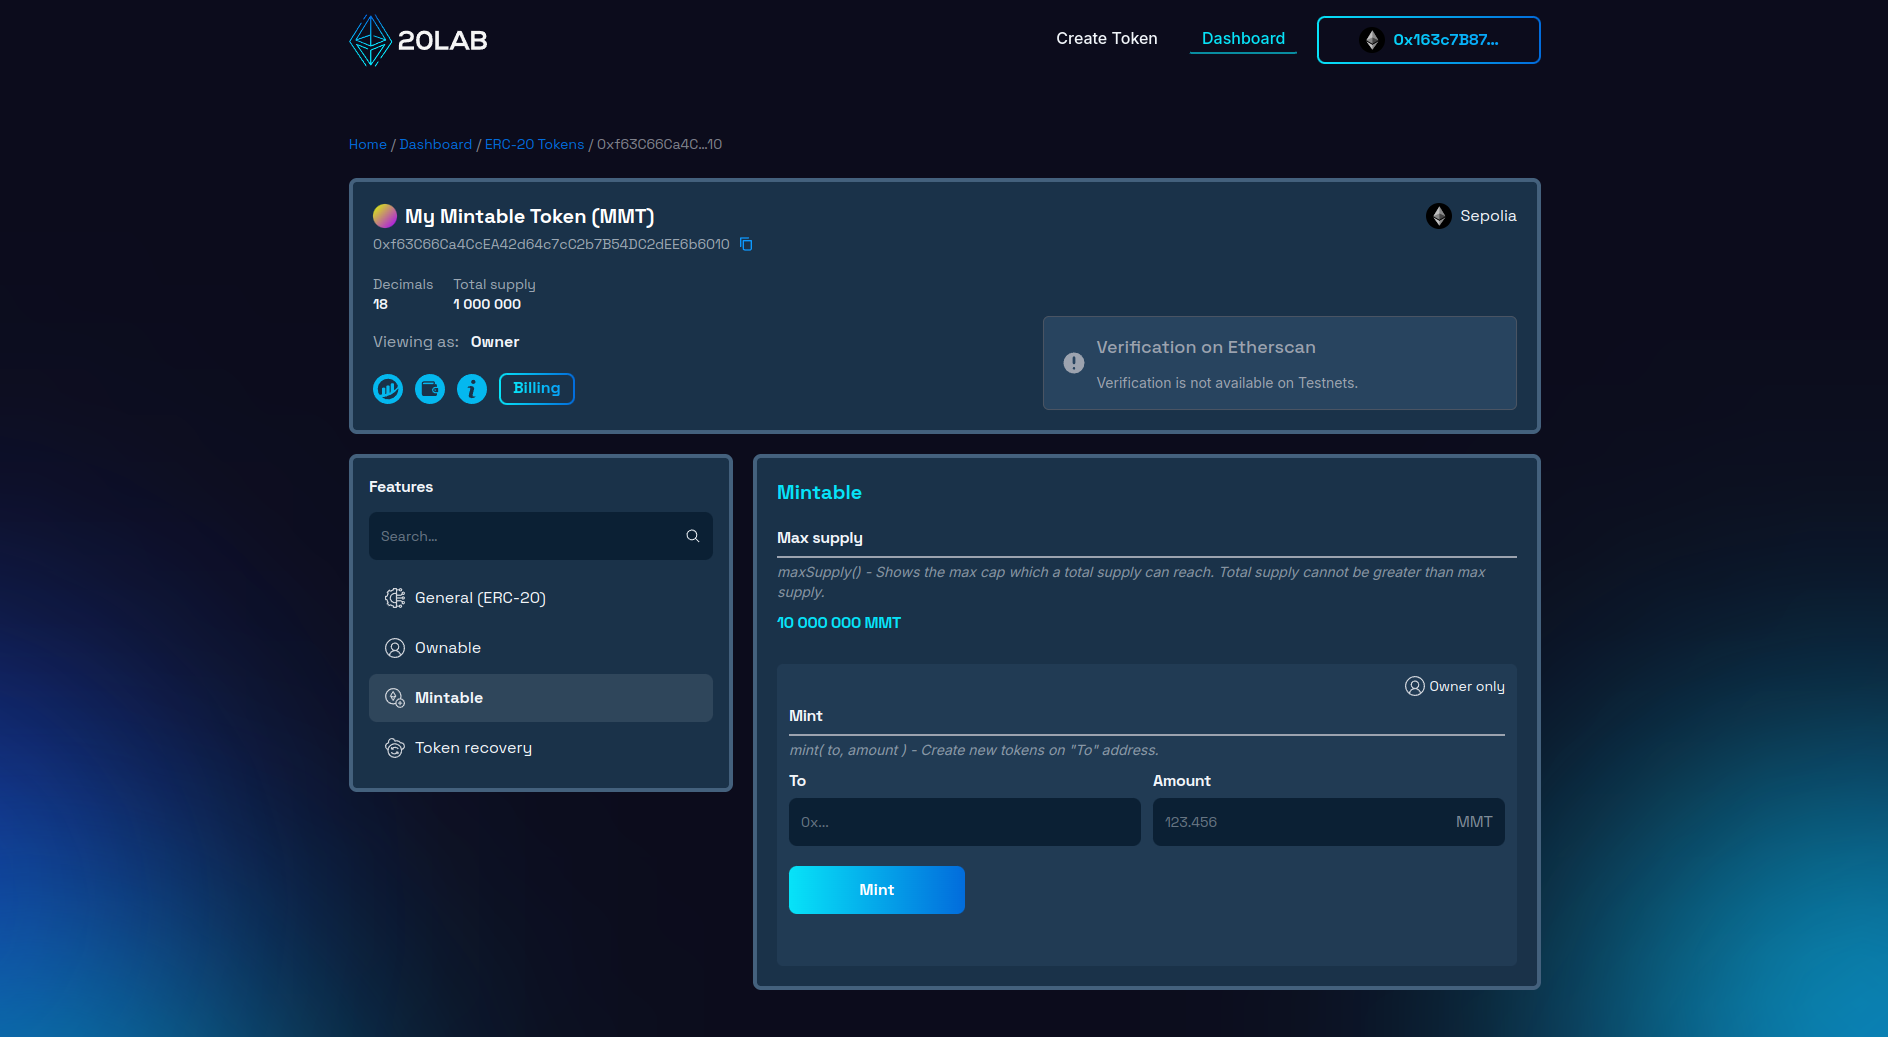Click the Mintable section heading

(x=819, y=492)
